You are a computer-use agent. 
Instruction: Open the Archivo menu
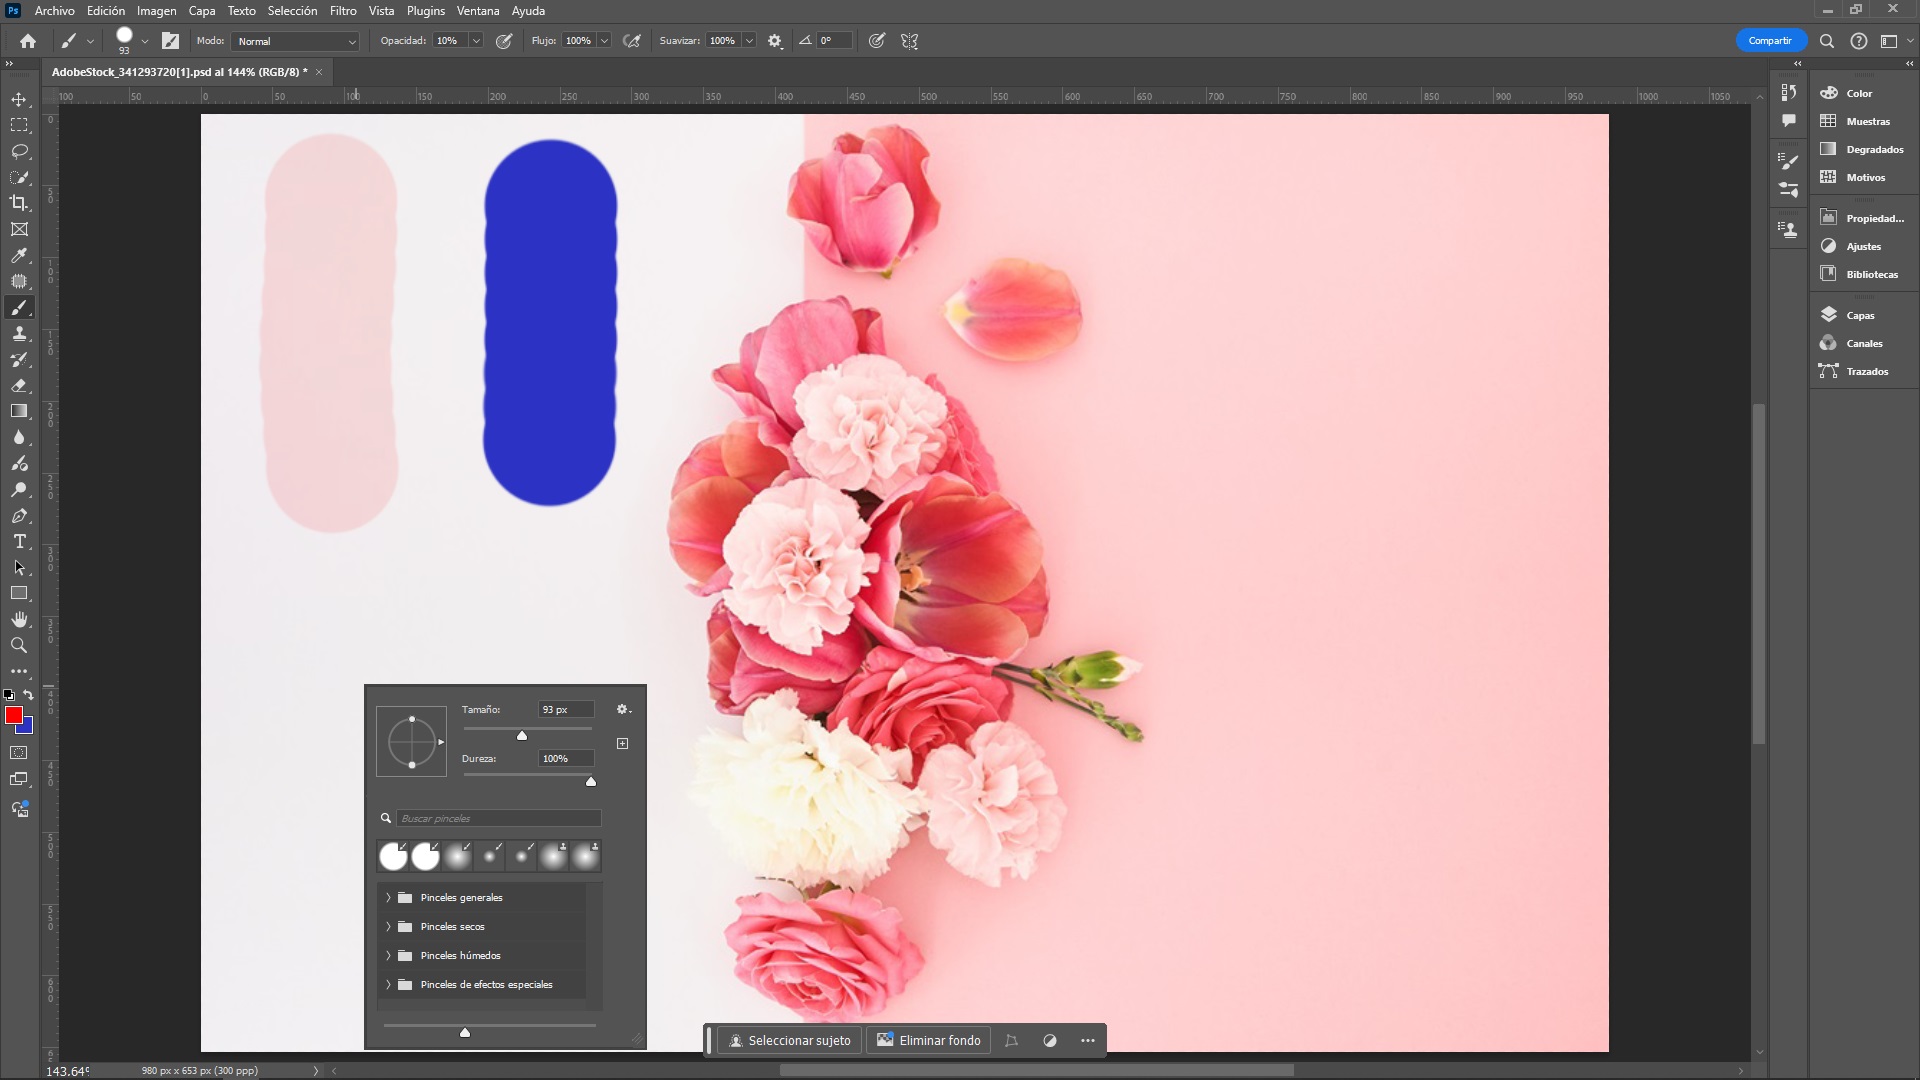[x=54, y=11]
